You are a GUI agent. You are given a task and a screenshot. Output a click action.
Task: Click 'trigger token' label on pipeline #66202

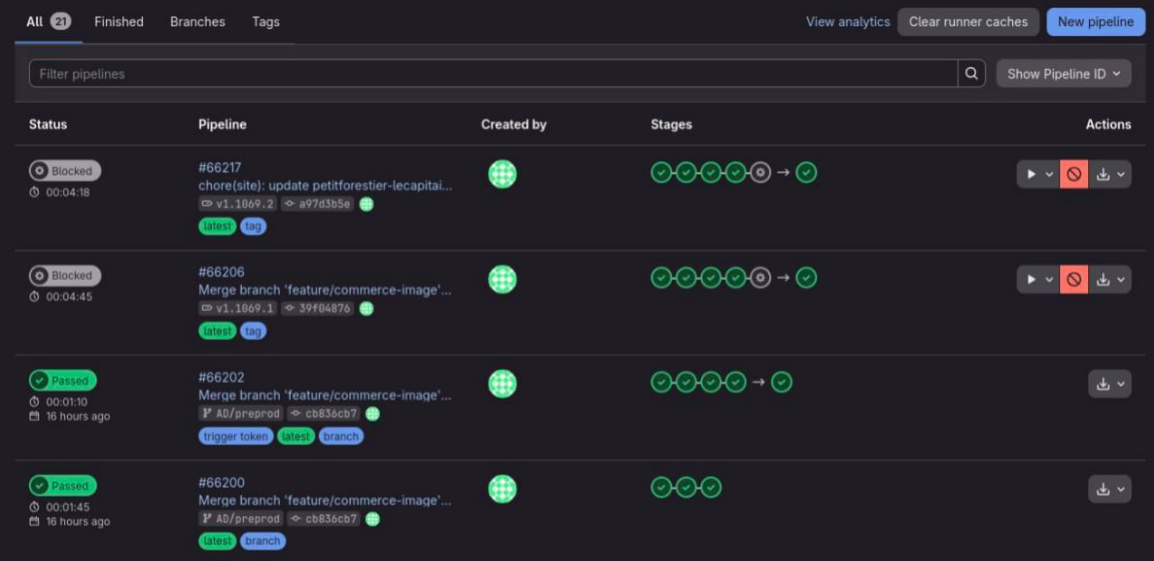tap(236, 437)
